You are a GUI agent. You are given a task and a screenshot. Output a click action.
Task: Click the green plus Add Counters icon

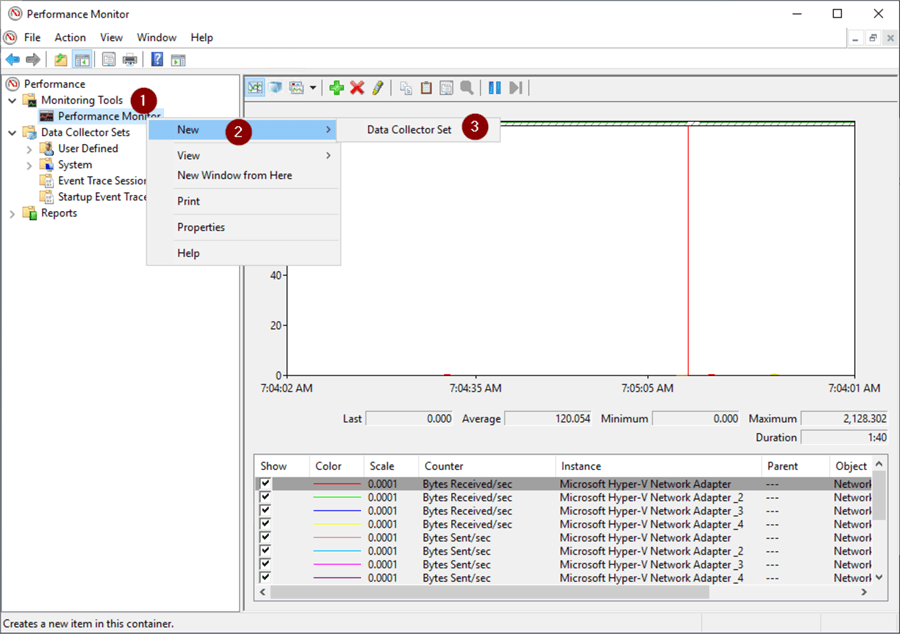pyautogui.click(x=337, y=88)
